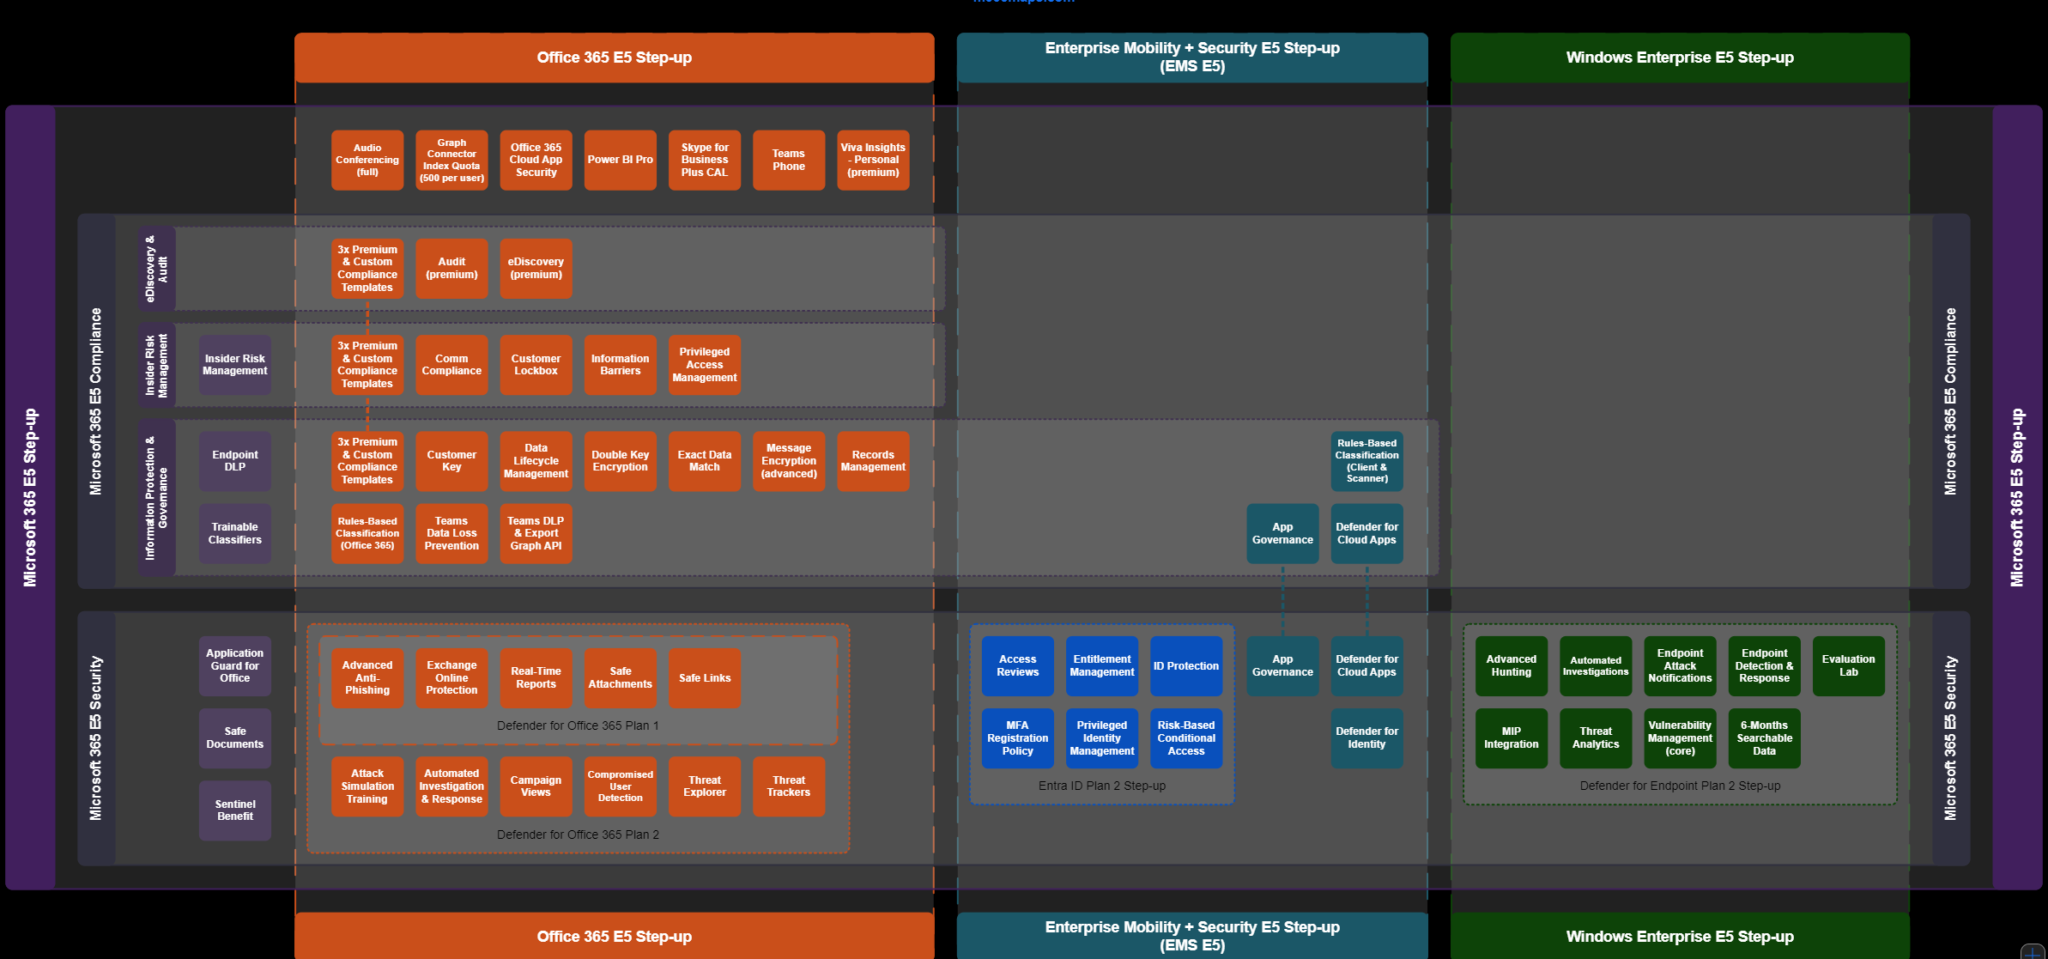Click the Risk-Based Conditional Access tile
Viewport: 2048px width, 959px height.
[x=1186, y=738]
